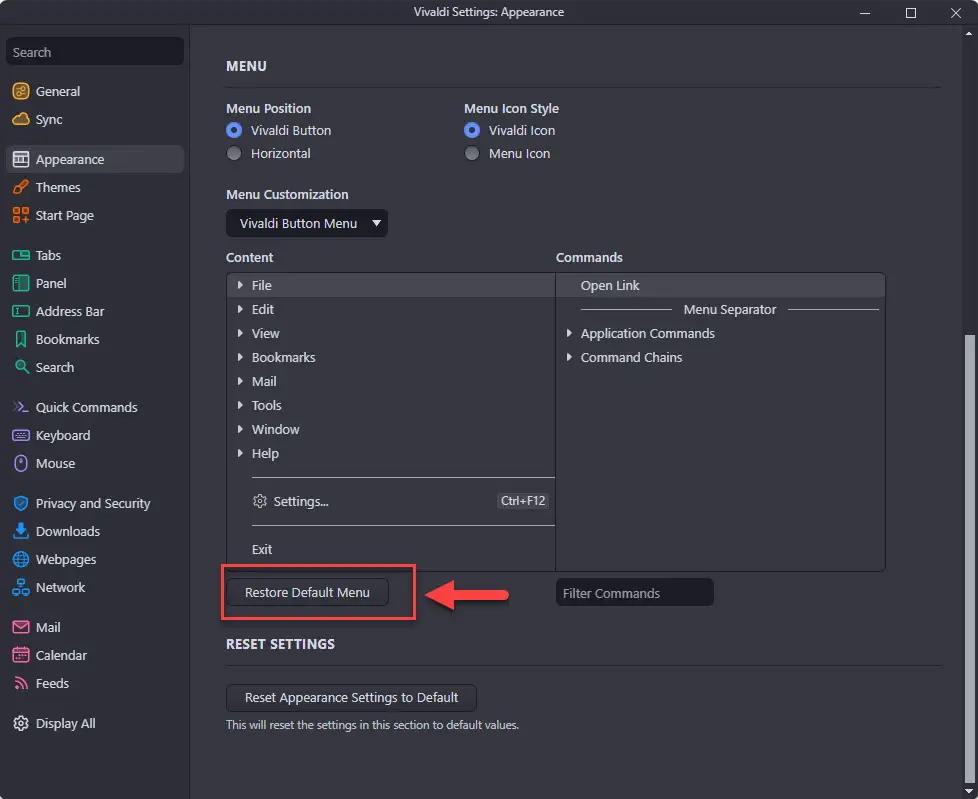Viewport: 978px width, 799px height.
Task: Choose Vivaldi Icon menu icon style
Action: click(472, 130)
